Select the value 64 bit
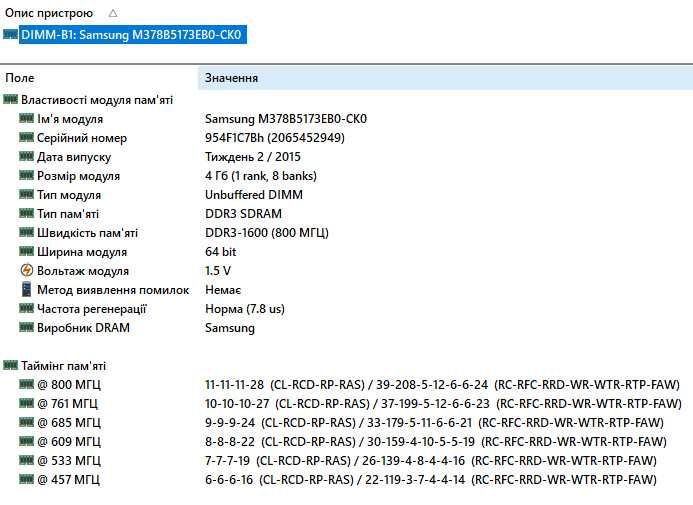The width and height of the screenshot is (693, 505). click(221, 252)
